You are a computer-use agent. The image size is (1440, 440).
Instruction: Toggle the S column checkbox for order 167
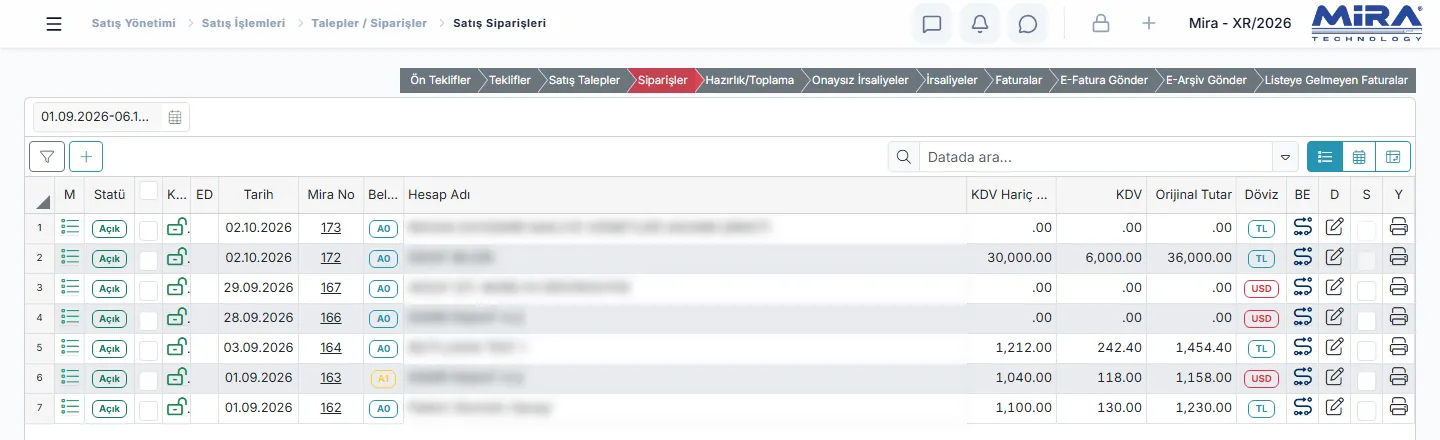[1366, 291]
